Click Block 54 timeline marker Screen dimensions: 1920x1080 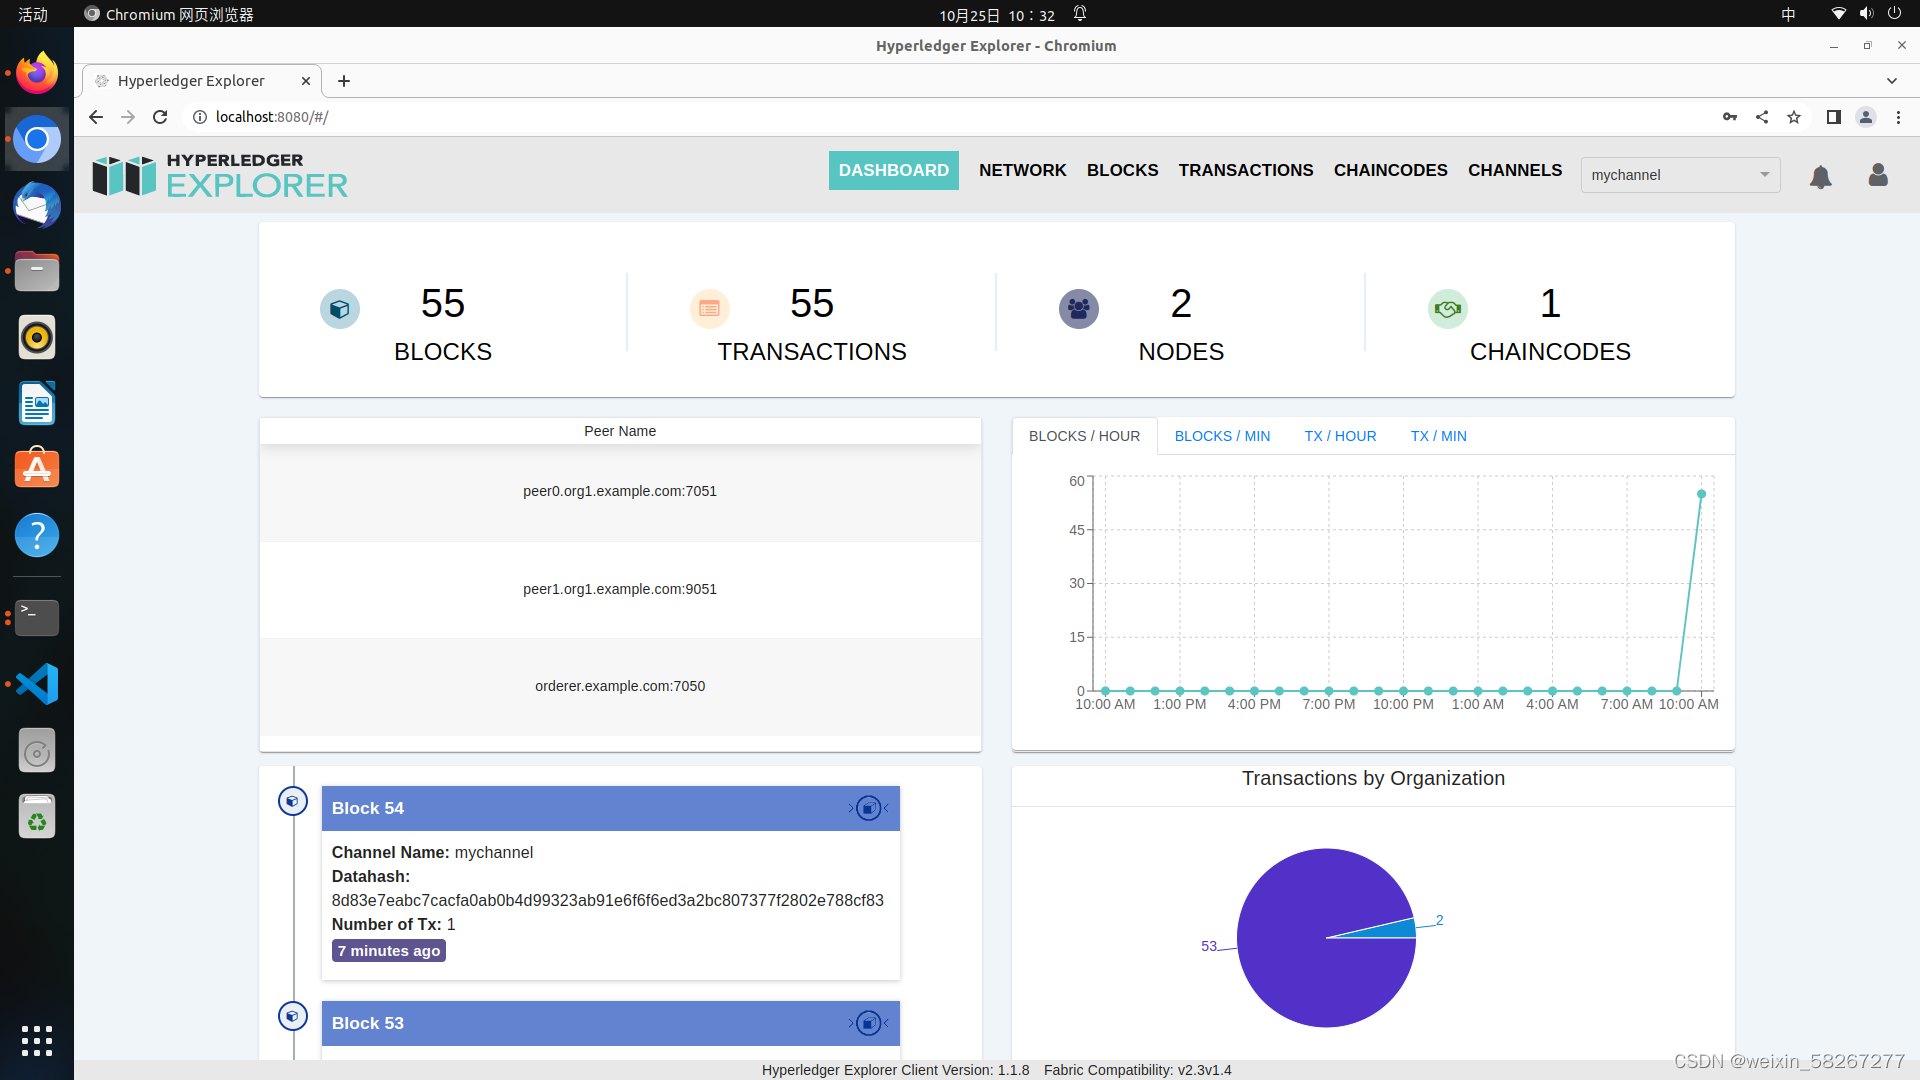pyautogui.click(x=292, y=801)
